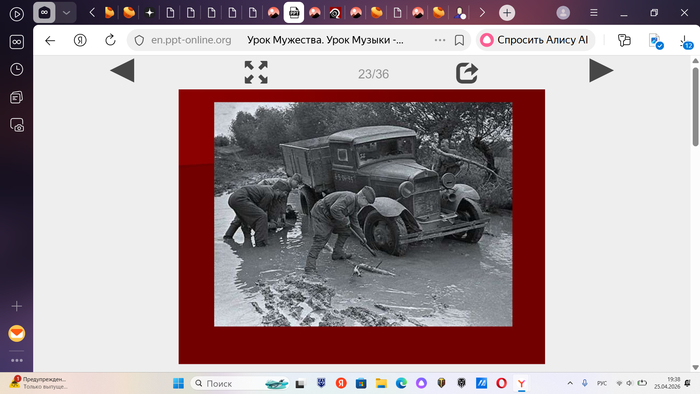
Task: Open the browser hamburger menu
Action: tap(594, 12)
